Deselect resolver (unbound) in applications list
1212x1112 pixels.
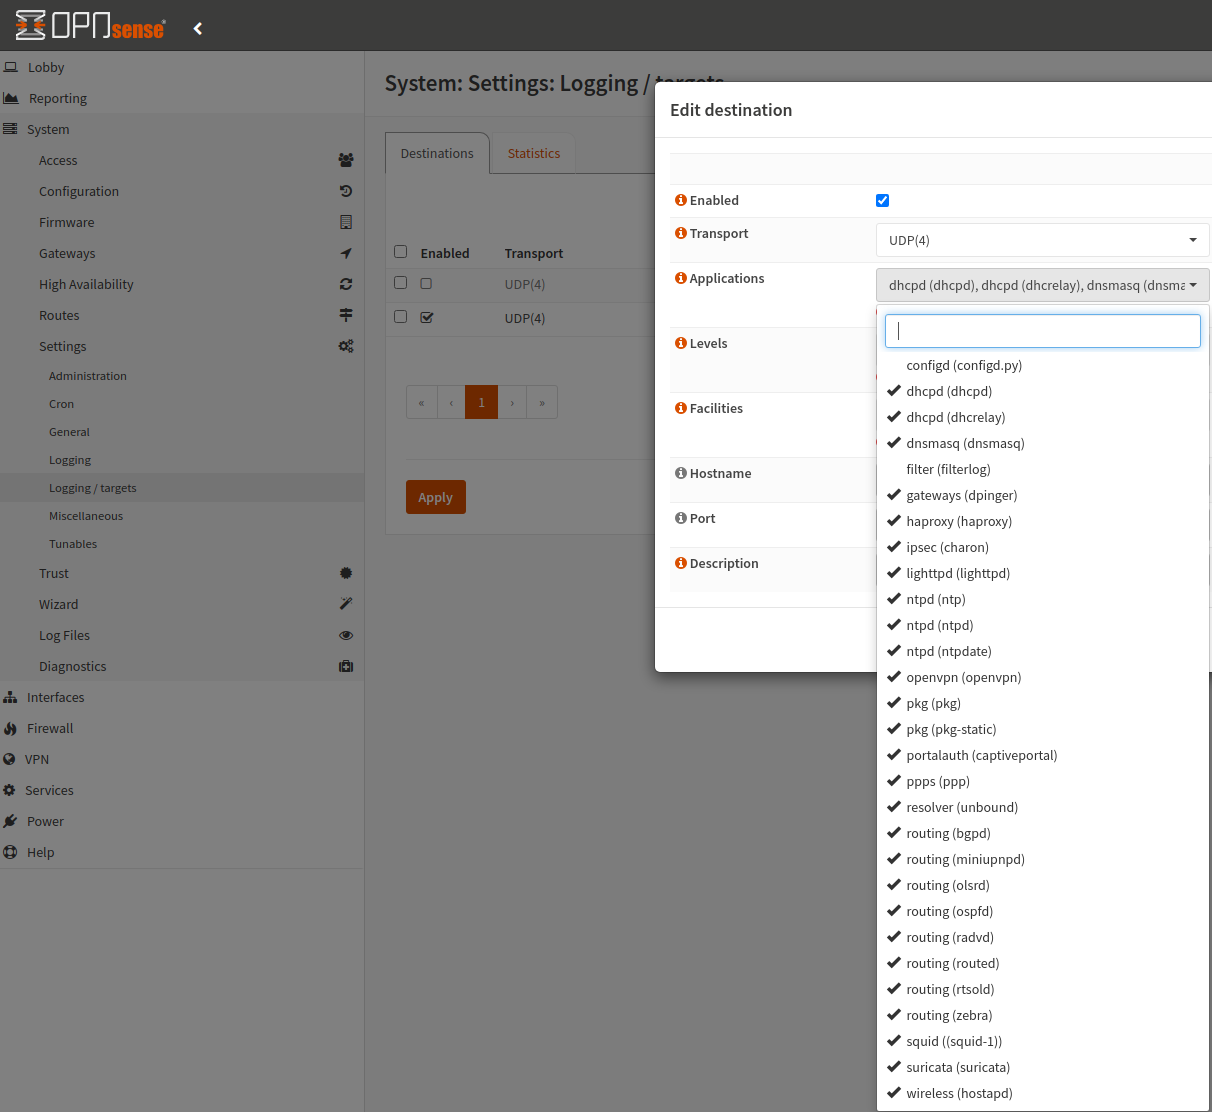(x=1043, y=807)
